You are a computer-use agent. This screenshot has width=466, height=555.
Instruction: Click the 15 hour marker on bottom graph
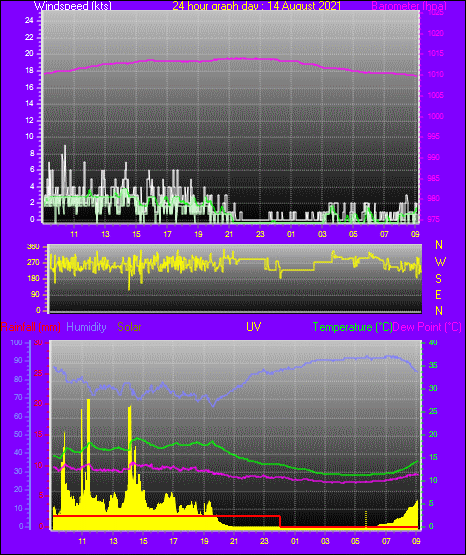point(143,541)
